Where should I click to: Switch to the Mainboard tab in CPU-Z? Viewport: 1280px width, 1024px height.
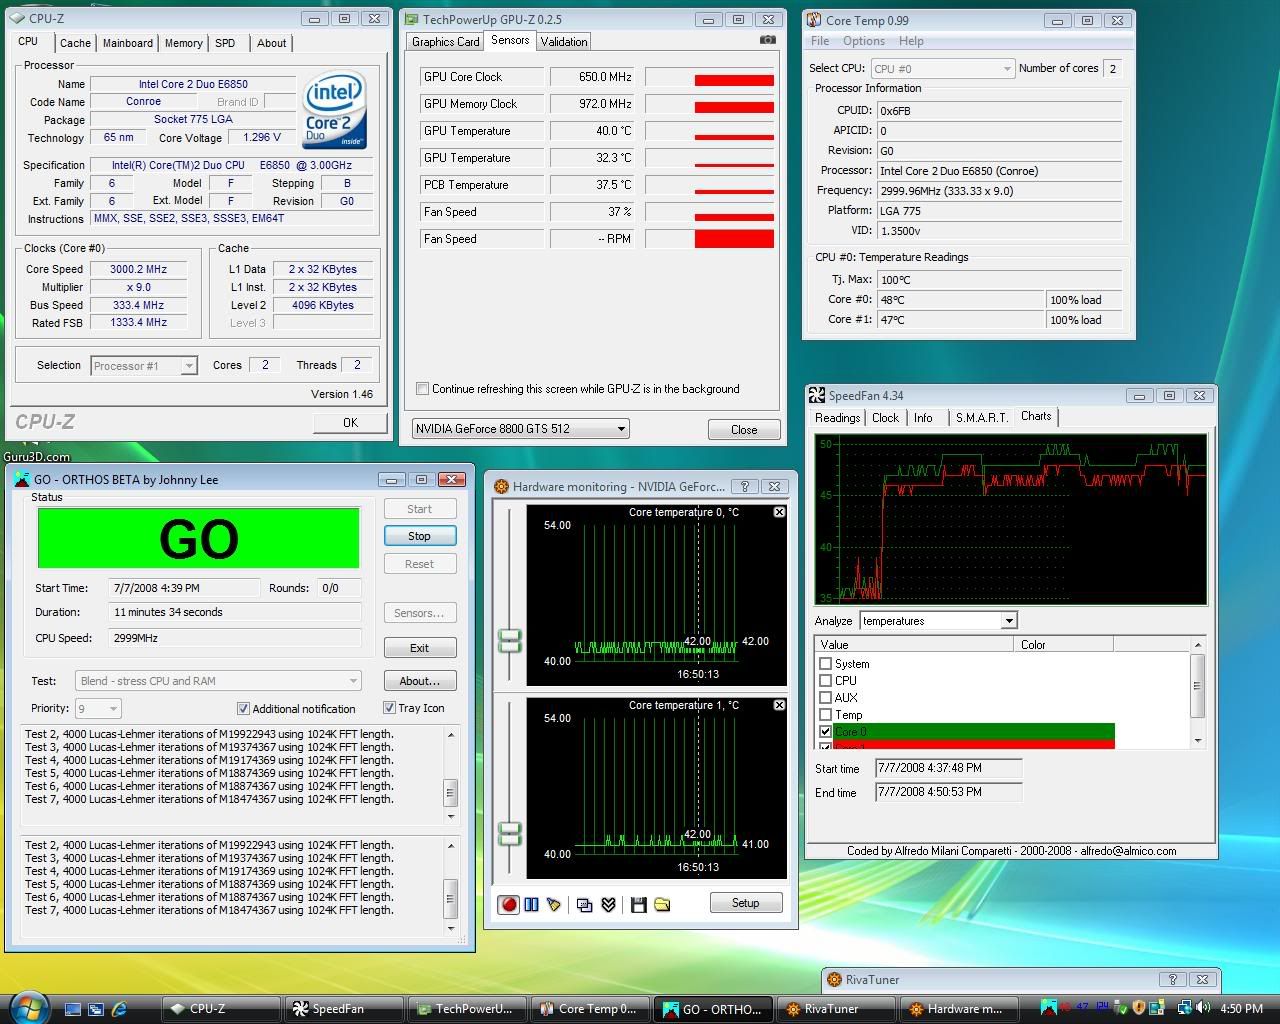pos(128,43)
